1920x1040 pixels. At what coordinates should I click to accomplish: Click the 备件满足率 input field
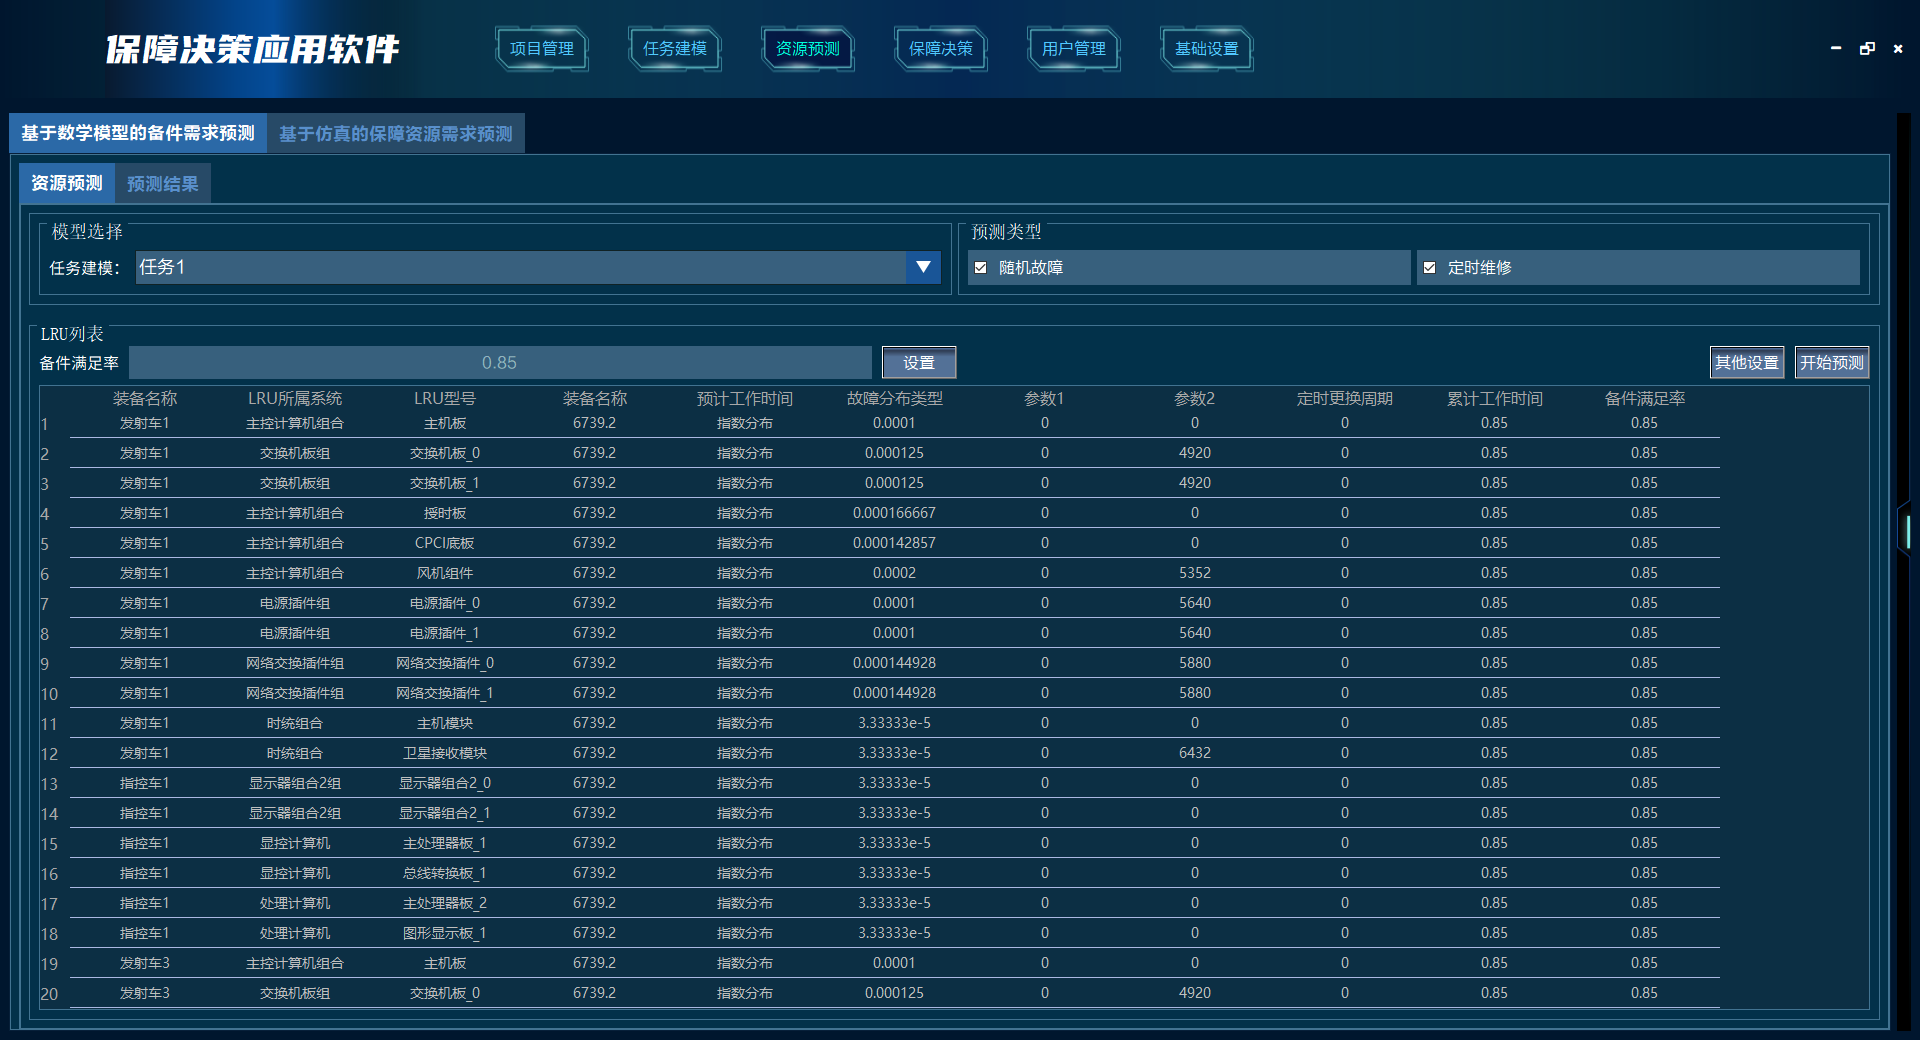(x=500, y=363)
